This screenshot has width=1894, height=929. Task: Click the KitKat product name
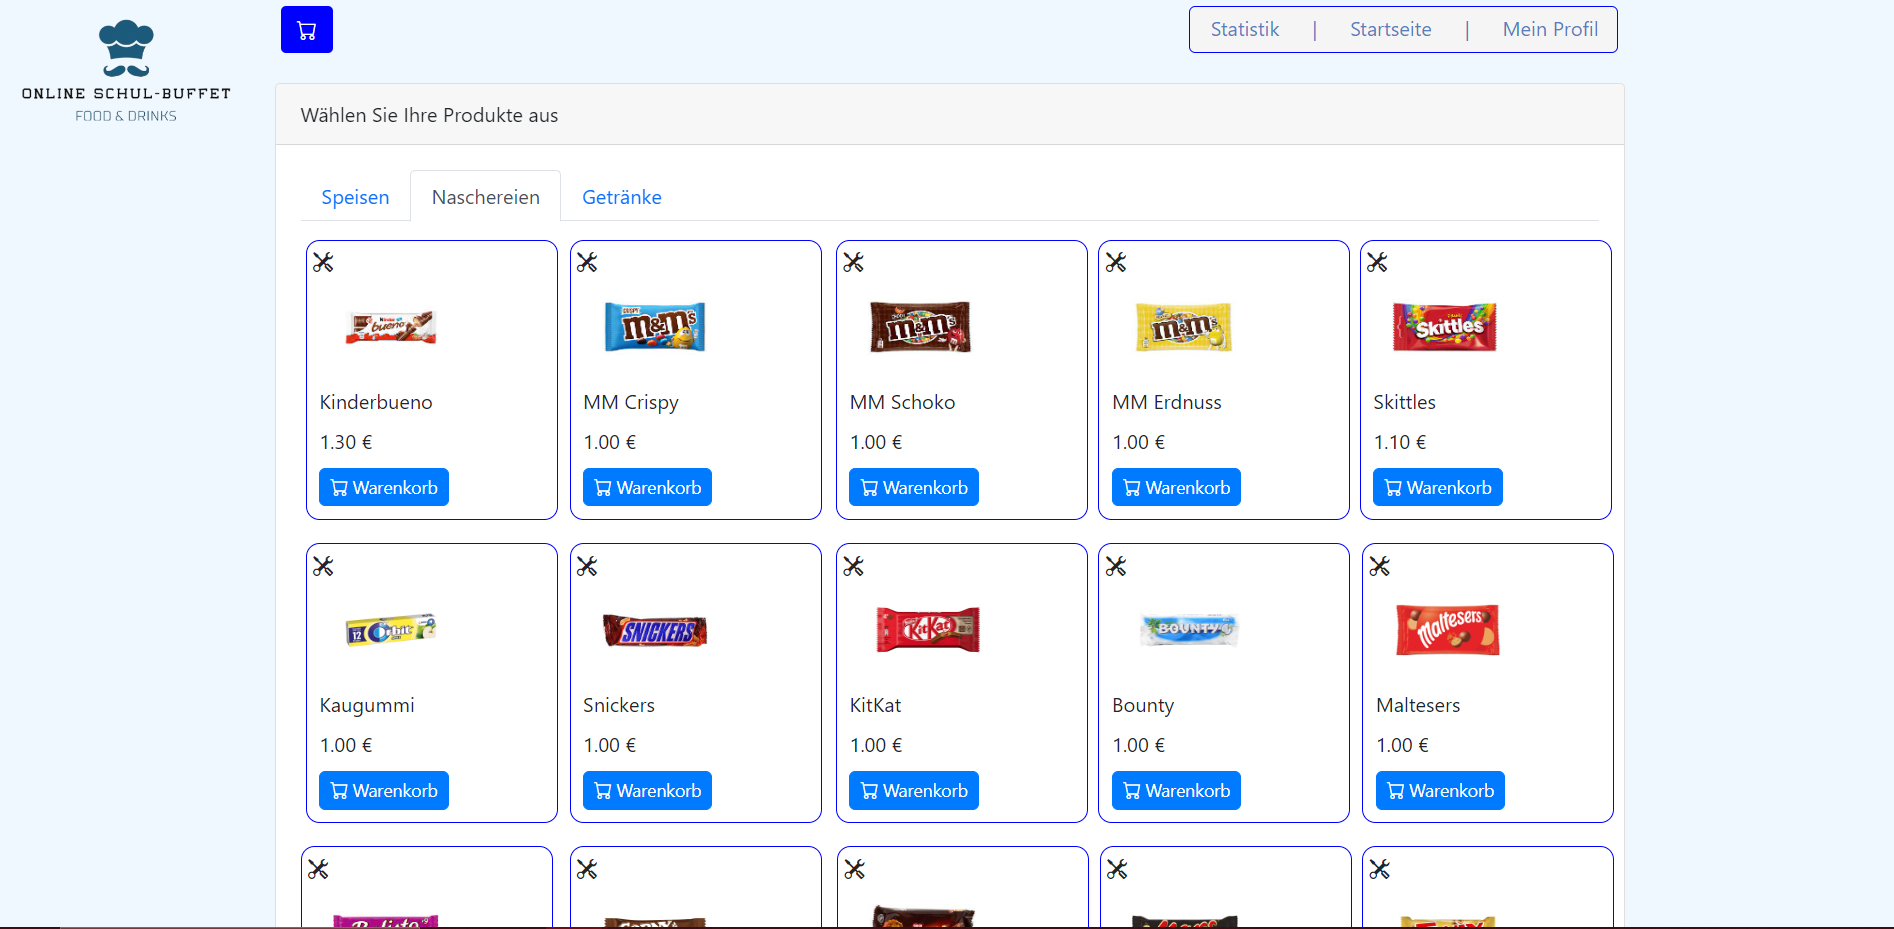875,705
